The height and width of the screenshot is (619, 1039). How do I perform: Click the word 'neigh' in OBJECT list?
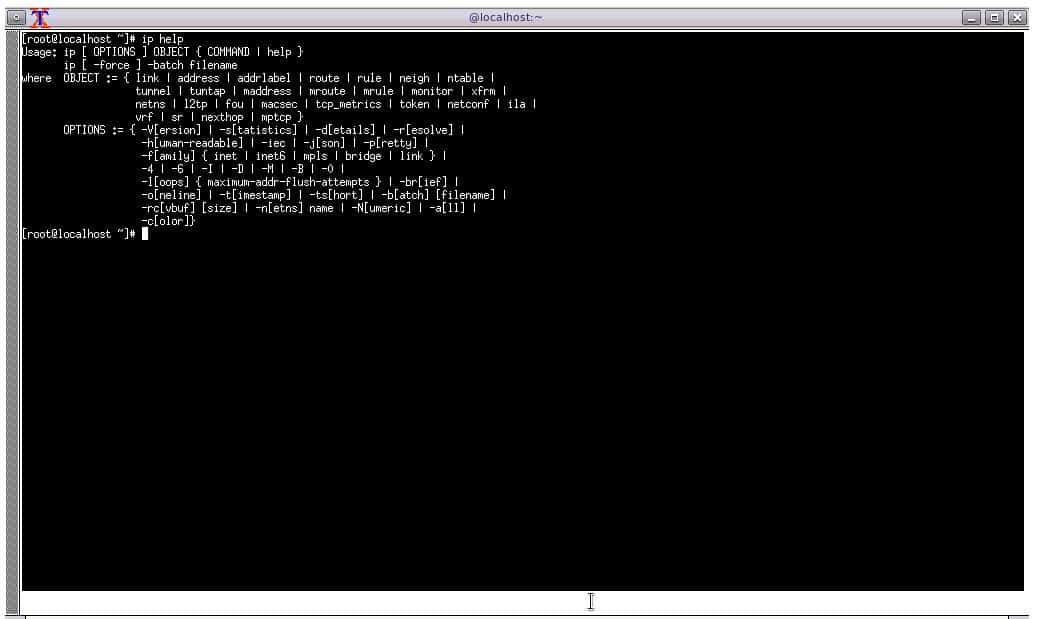pyautogui.click(x=414, y=78)
